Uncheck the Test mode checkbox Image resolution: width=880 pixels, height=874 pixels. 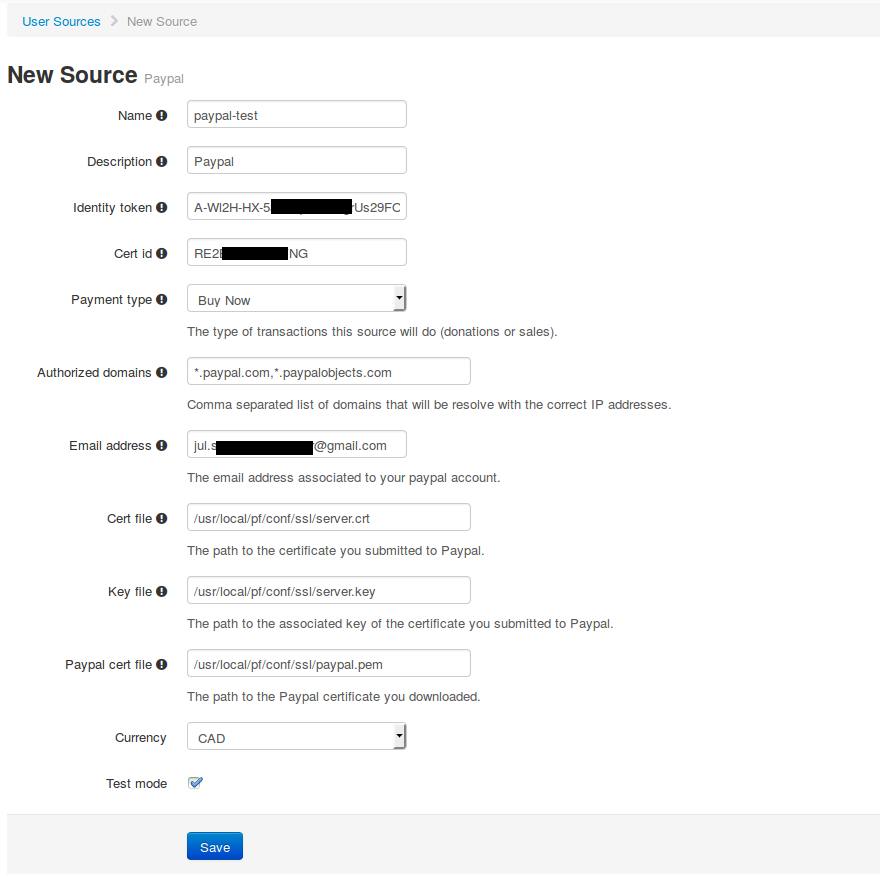195,783
